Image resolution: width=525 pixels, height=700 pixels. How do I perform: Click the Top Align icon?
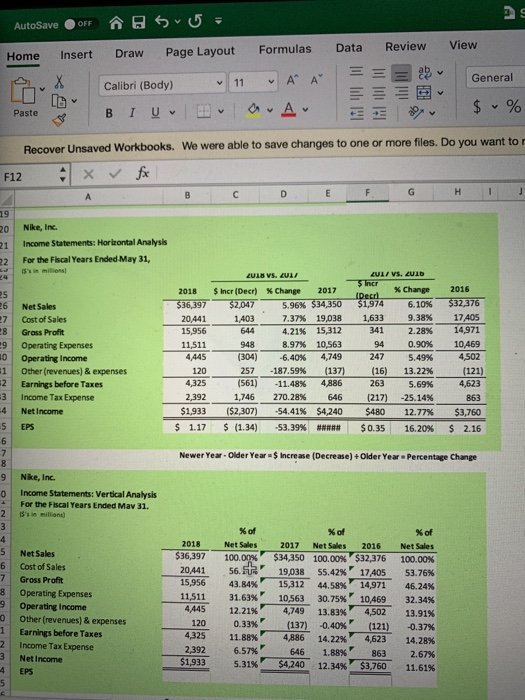pos(356,72)
